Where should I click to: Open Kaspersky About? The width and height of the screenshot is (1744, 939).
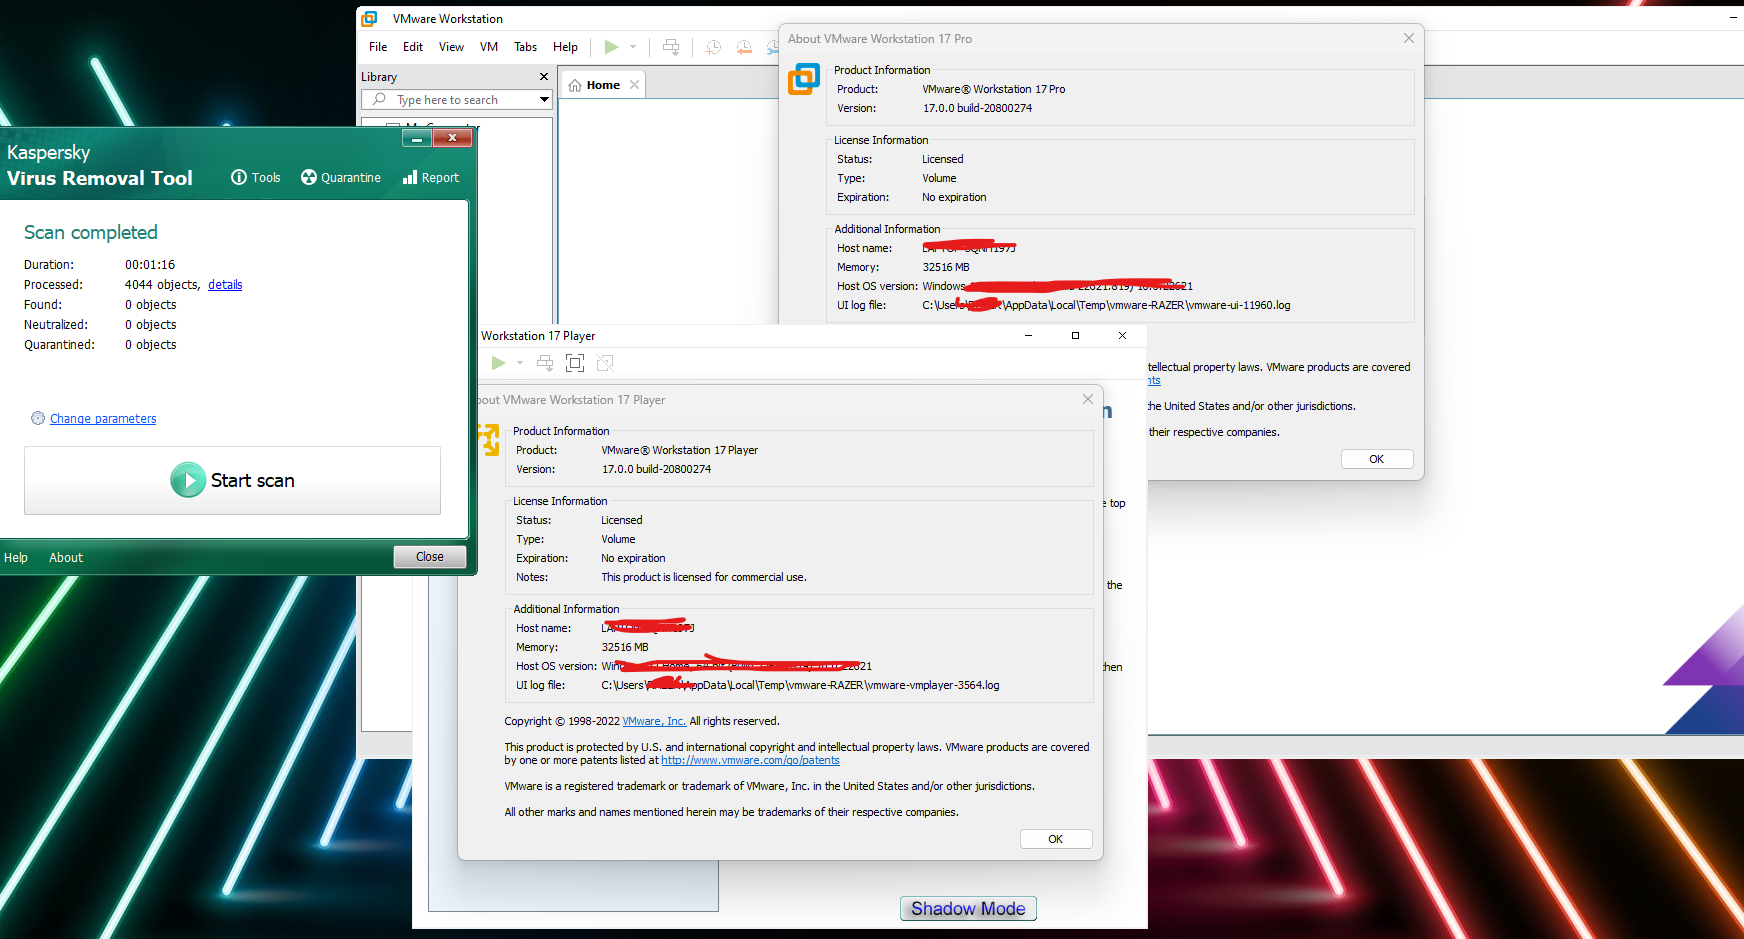tap(66, 558)
